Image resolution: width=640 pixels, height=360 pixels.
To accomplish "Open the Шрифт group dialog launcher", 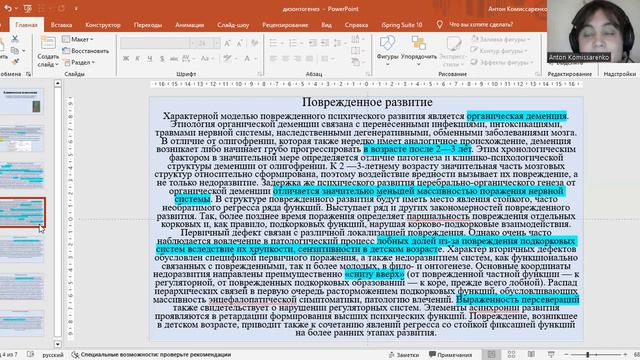I will [260, 74].
